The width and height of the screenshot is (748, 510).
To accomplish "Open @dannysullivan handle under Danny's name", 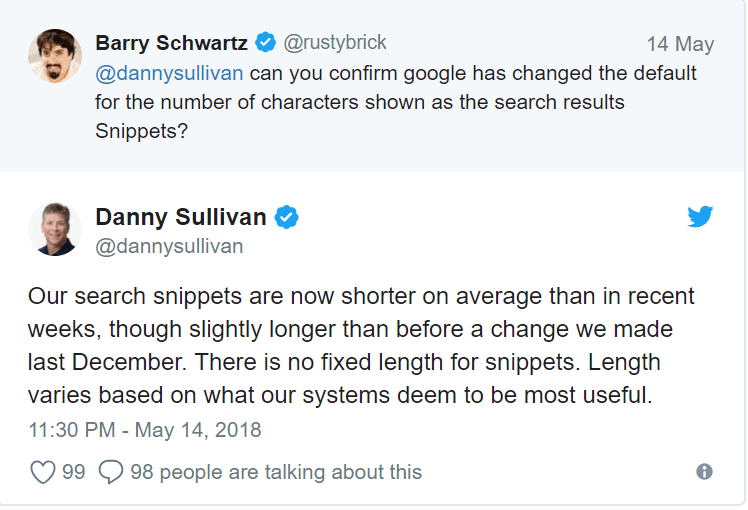I will (169, 247).
